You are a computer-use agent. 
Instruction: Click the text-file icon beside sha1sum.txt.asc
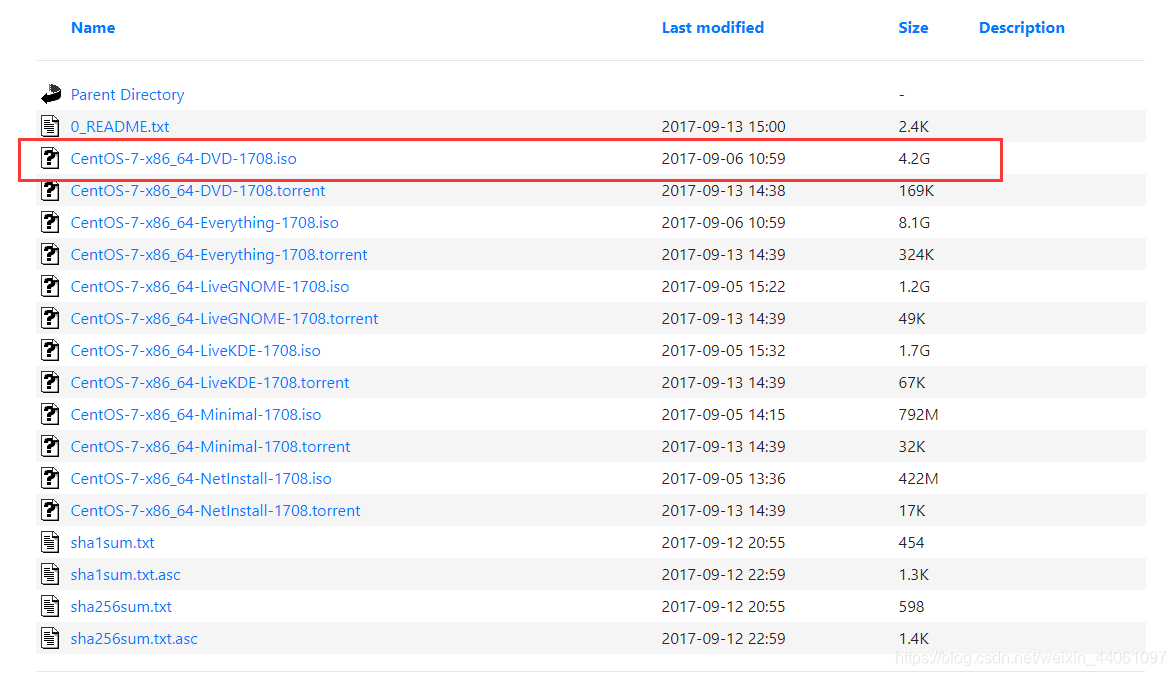click(x=50, y=575)
